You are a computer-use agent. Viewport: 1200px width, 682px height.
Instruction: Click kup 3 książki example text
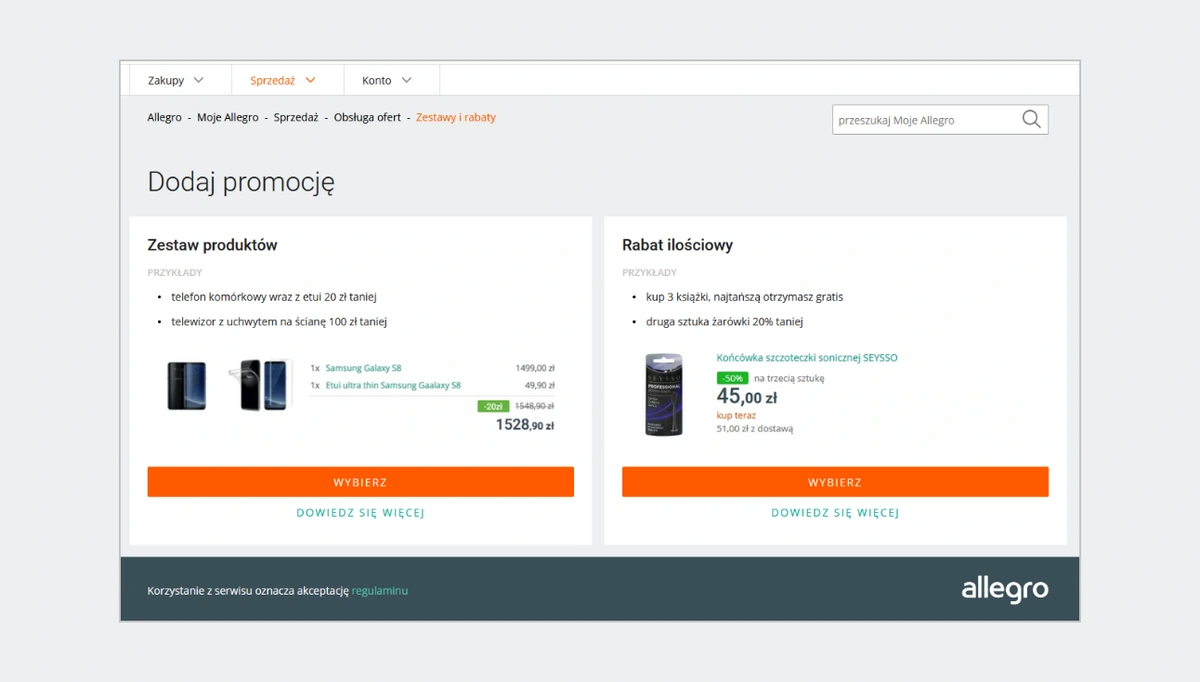pyautogui.click(x=745, y=297)
